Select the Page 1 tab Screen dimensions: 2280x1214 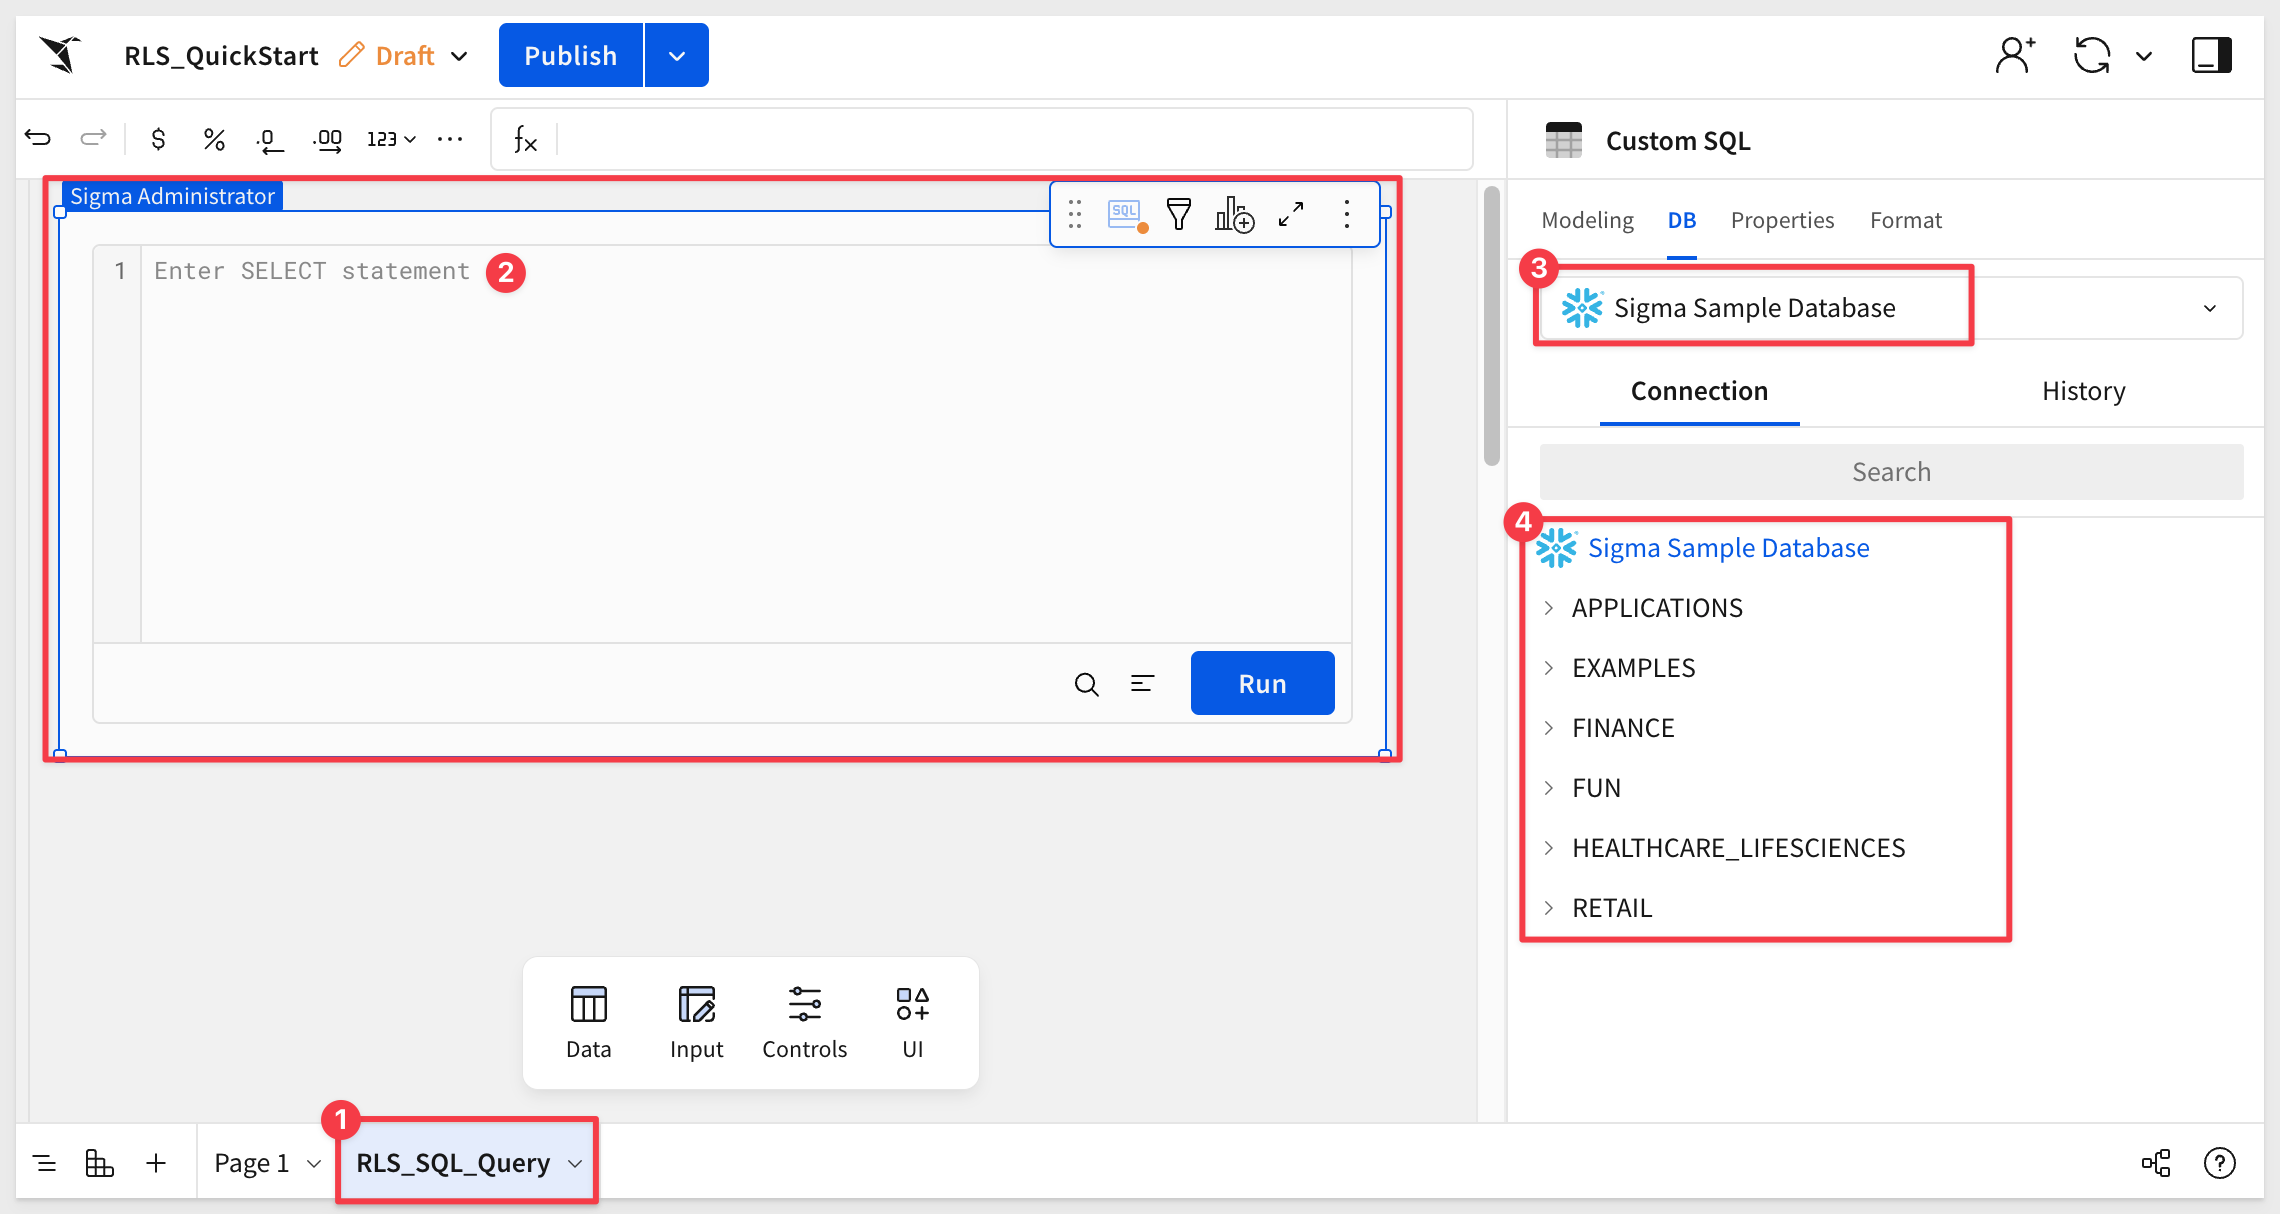[x=251, y=1163]
